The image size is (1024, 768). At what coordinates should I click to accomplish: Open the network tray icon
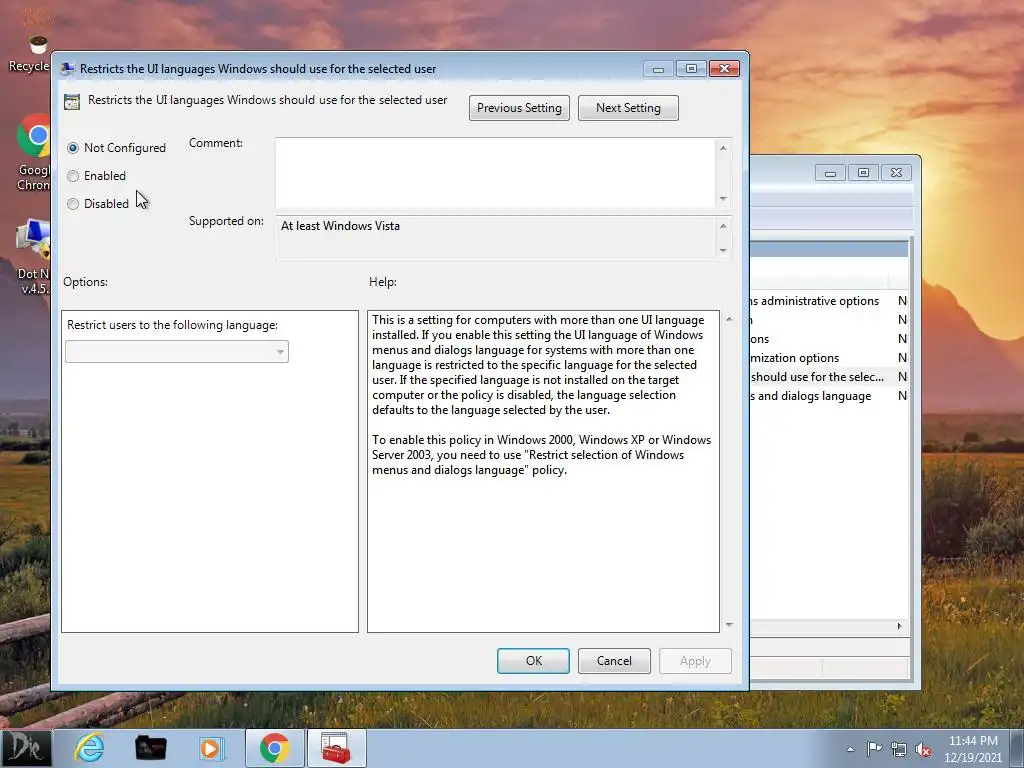coord(899,749)
